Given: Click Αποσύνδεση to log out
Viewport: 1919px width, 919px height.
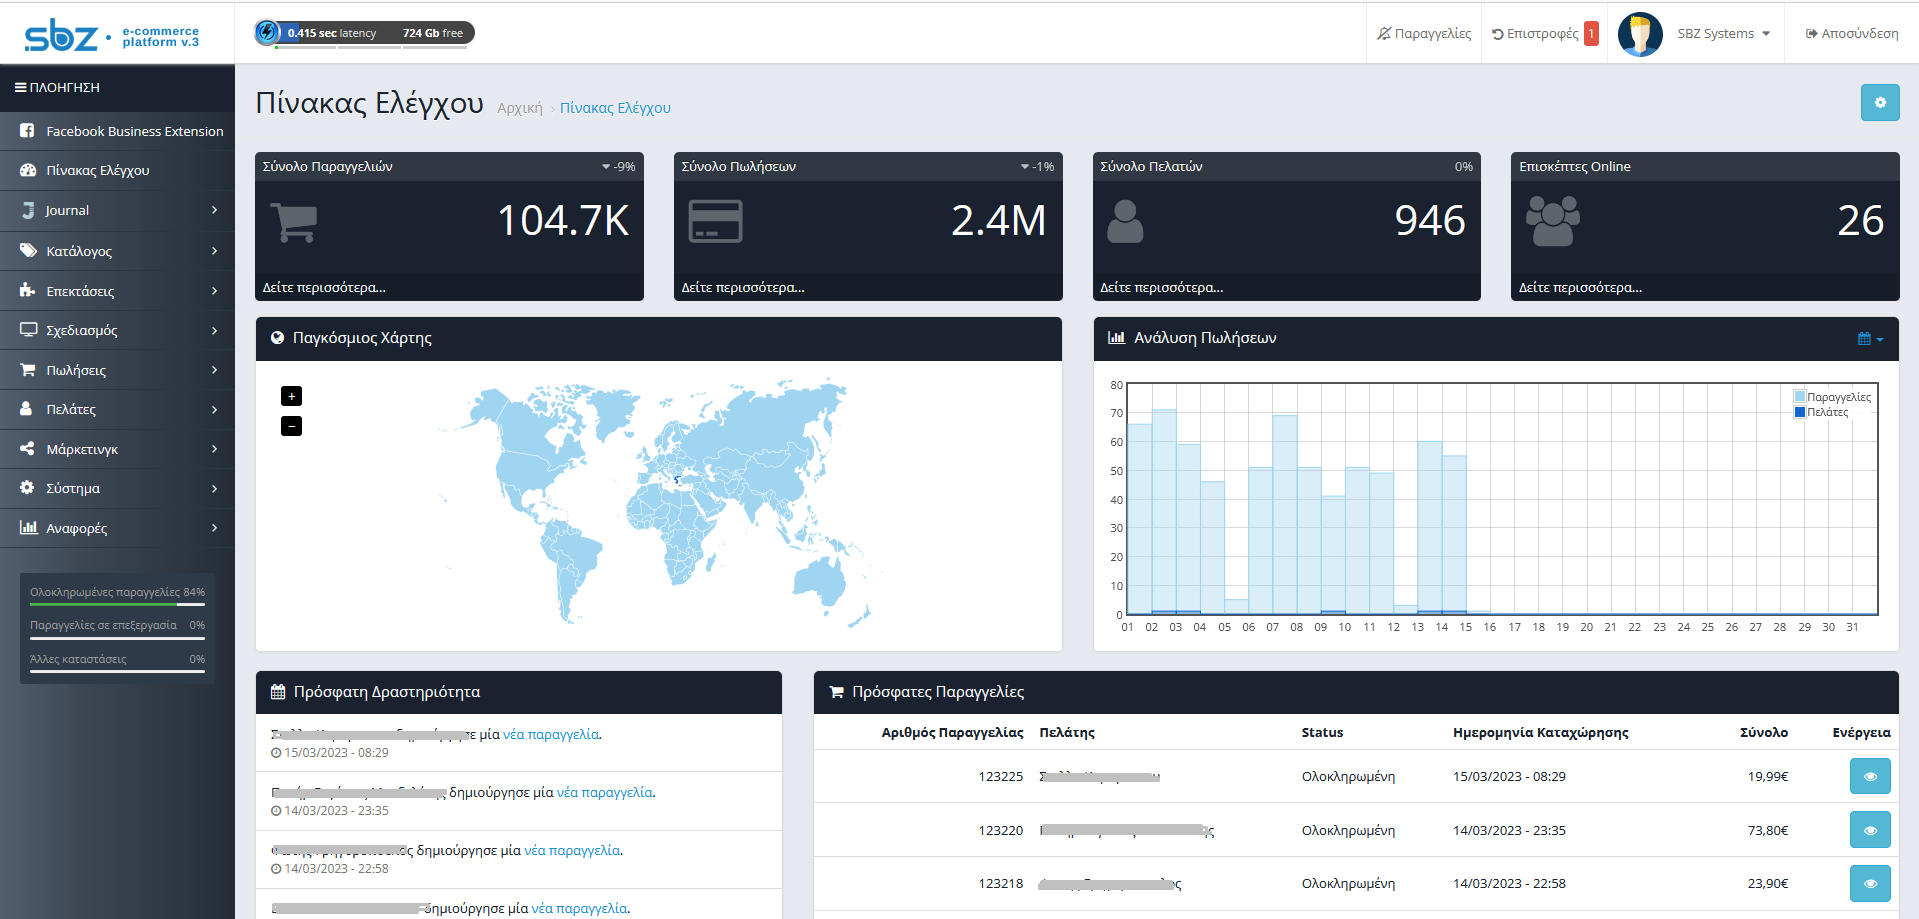Looking at the screenshot, I should 1851,34.
